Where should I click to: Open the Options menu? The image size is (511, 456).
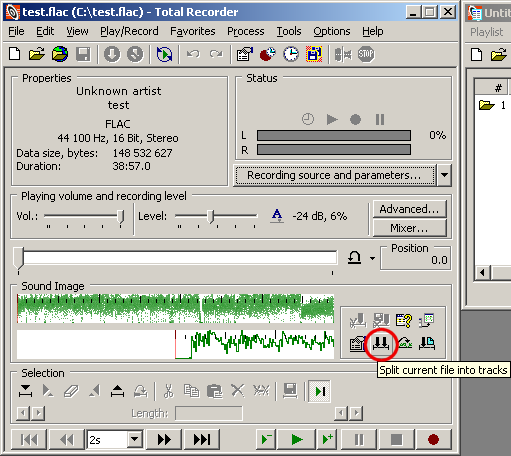pyautogui.click(x=332, y=31)
